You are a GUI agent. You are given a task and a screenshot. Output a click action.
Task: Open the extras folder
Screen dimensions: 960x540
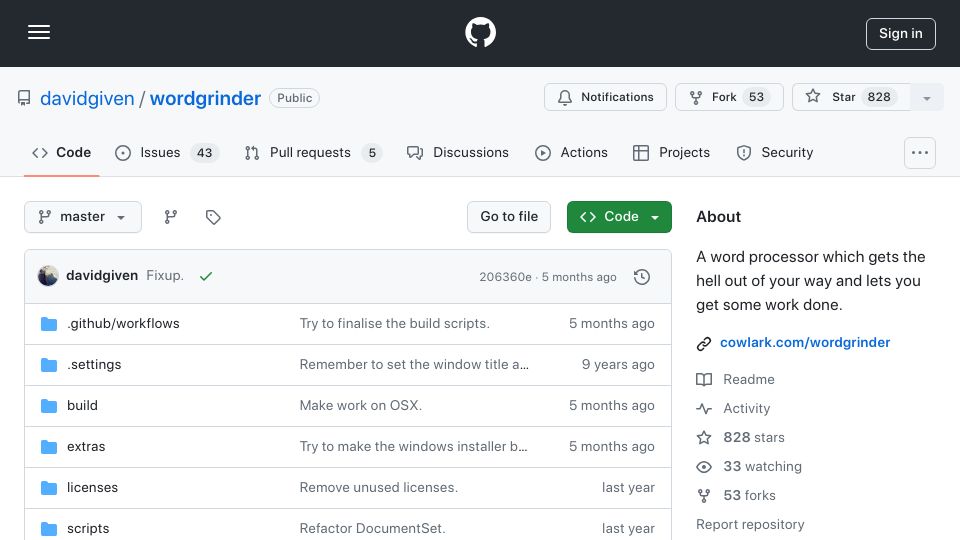click(86, 446)
